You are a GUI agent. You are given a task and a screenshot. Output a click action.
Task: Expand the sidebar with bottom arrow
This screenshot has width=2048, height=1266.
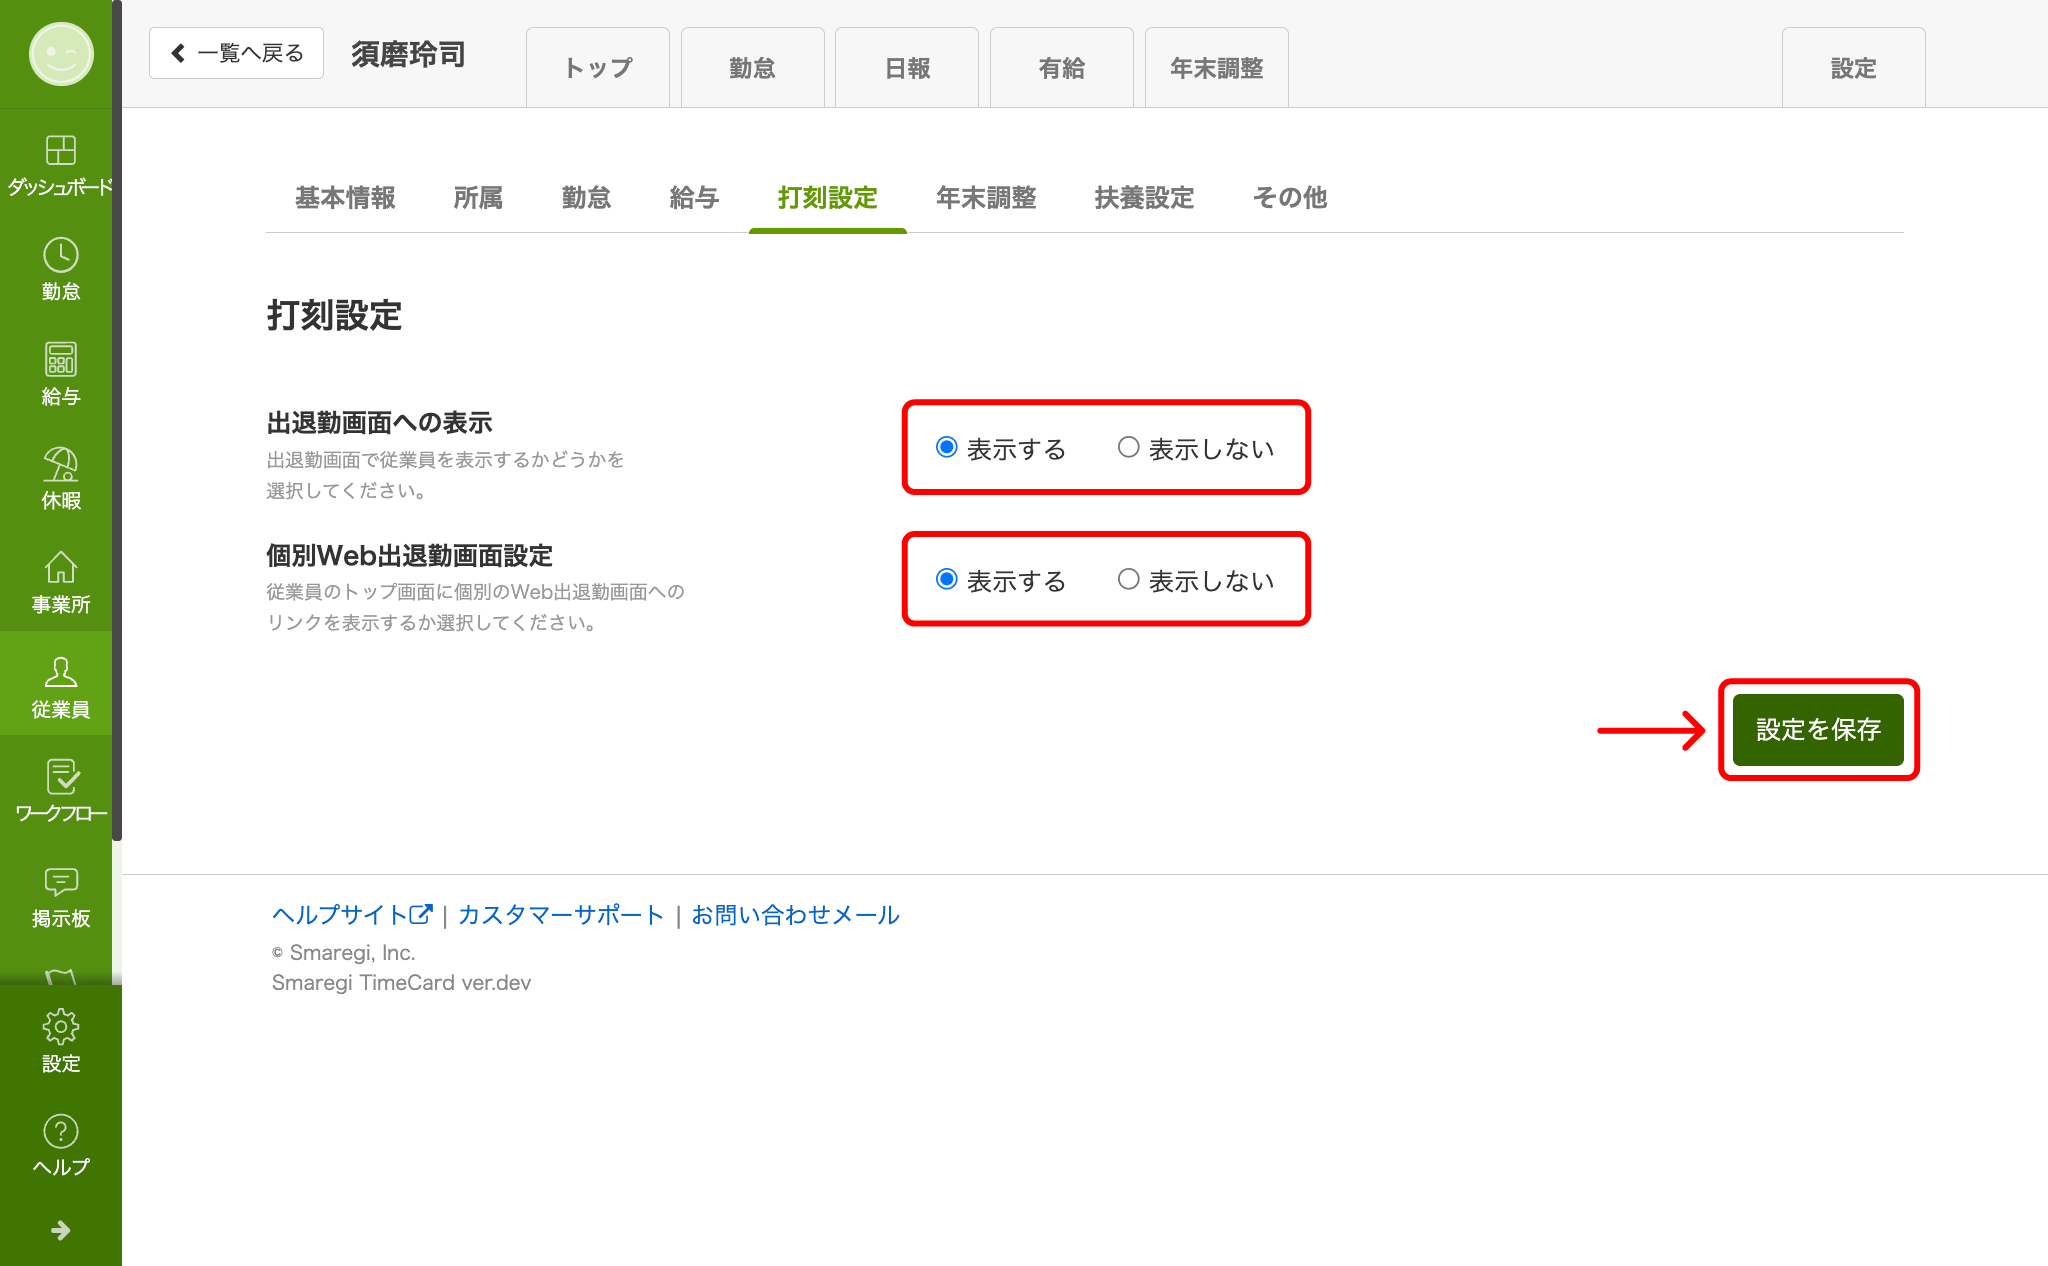pos(60,1230)
